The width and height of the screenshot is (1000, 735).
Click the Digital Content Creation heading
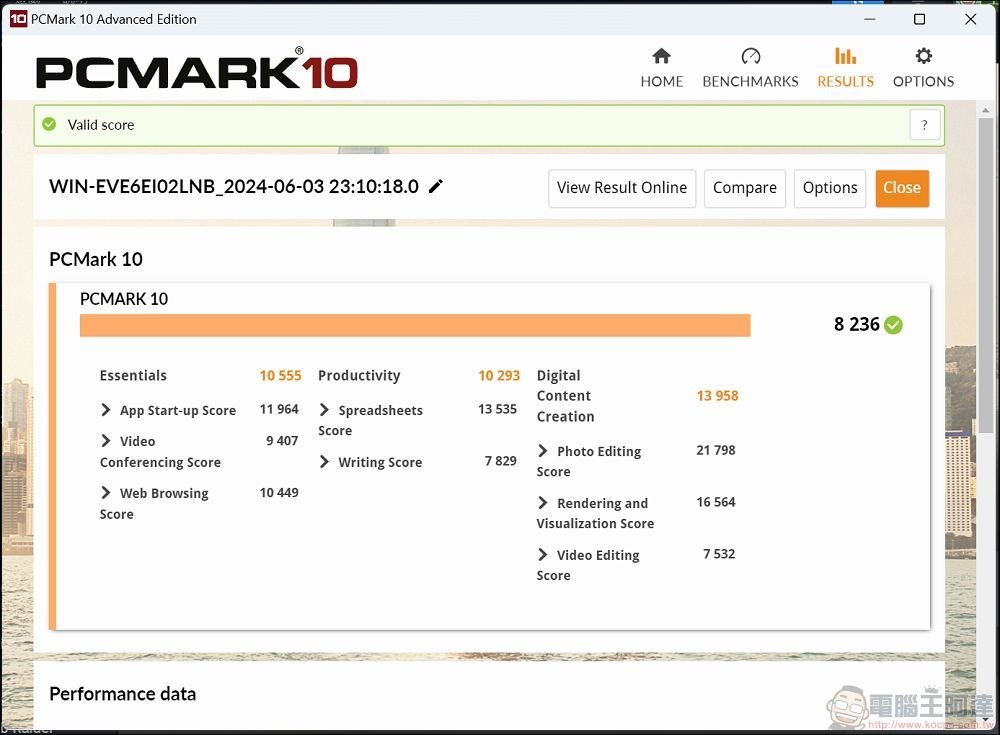coord(565,396)
